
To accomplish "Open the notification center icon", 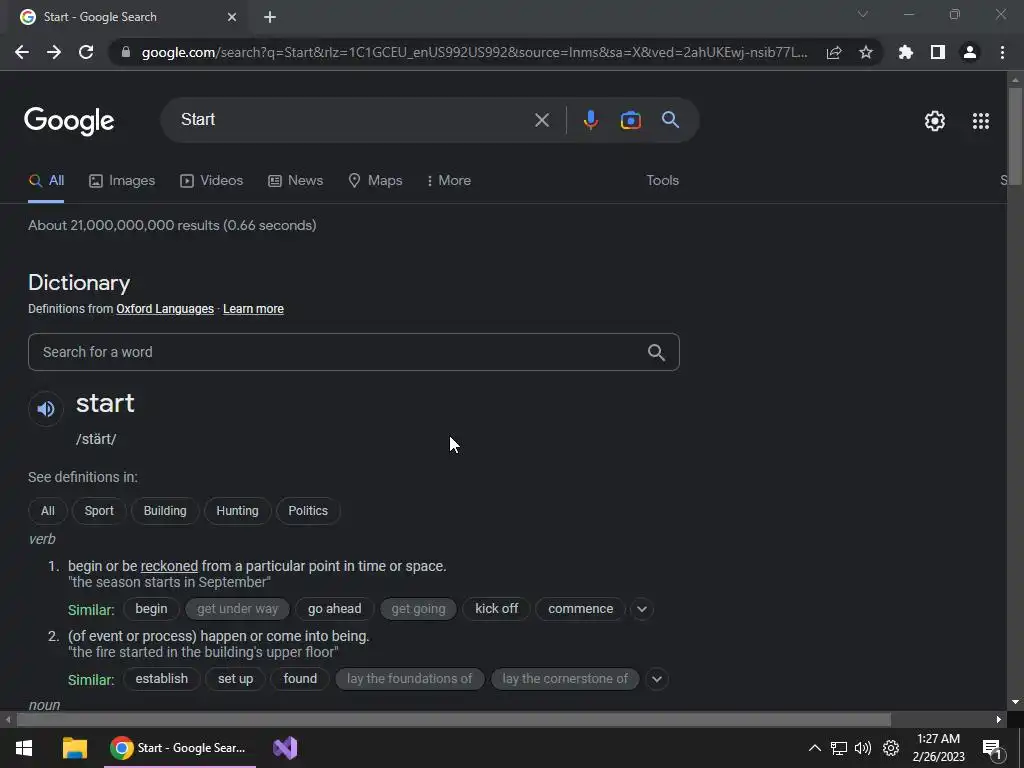I will pos(992,749).
